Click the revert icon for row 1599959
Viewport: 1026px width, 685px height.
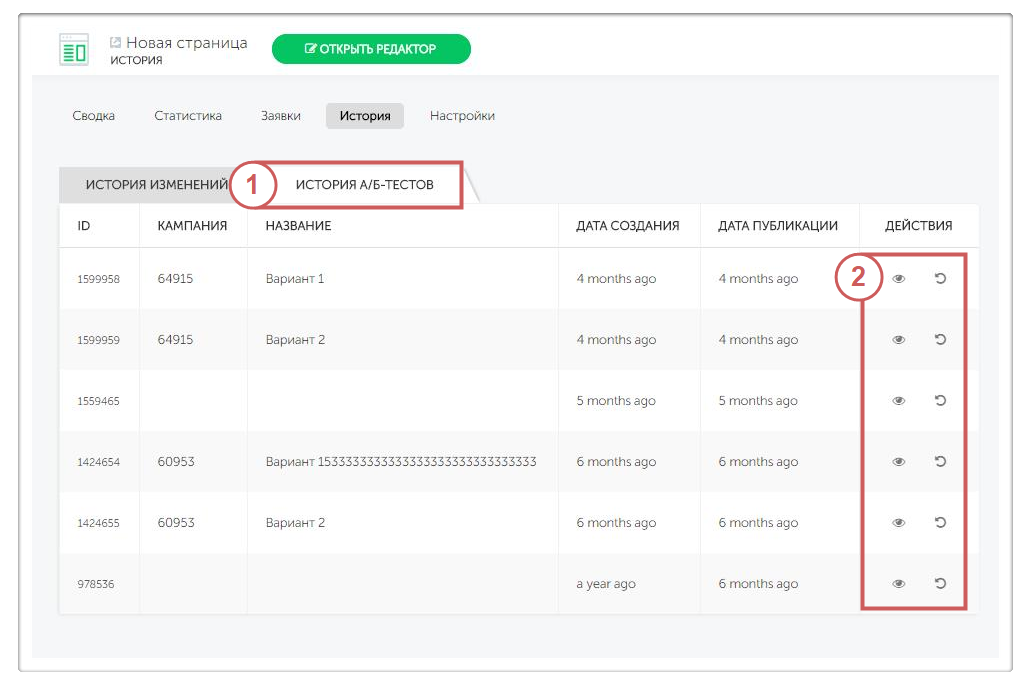click(940, 340)
